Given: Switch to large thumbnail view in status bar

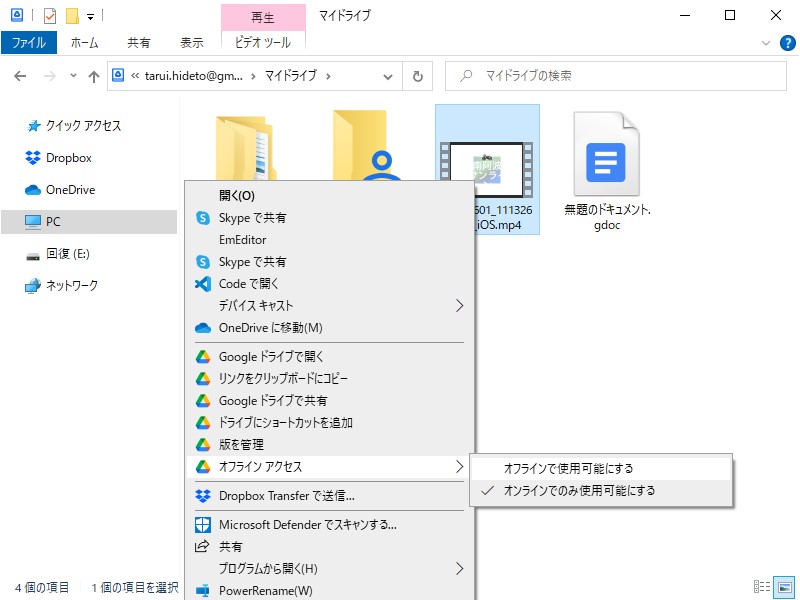Looking at the screenshot, I should point(781,588).
